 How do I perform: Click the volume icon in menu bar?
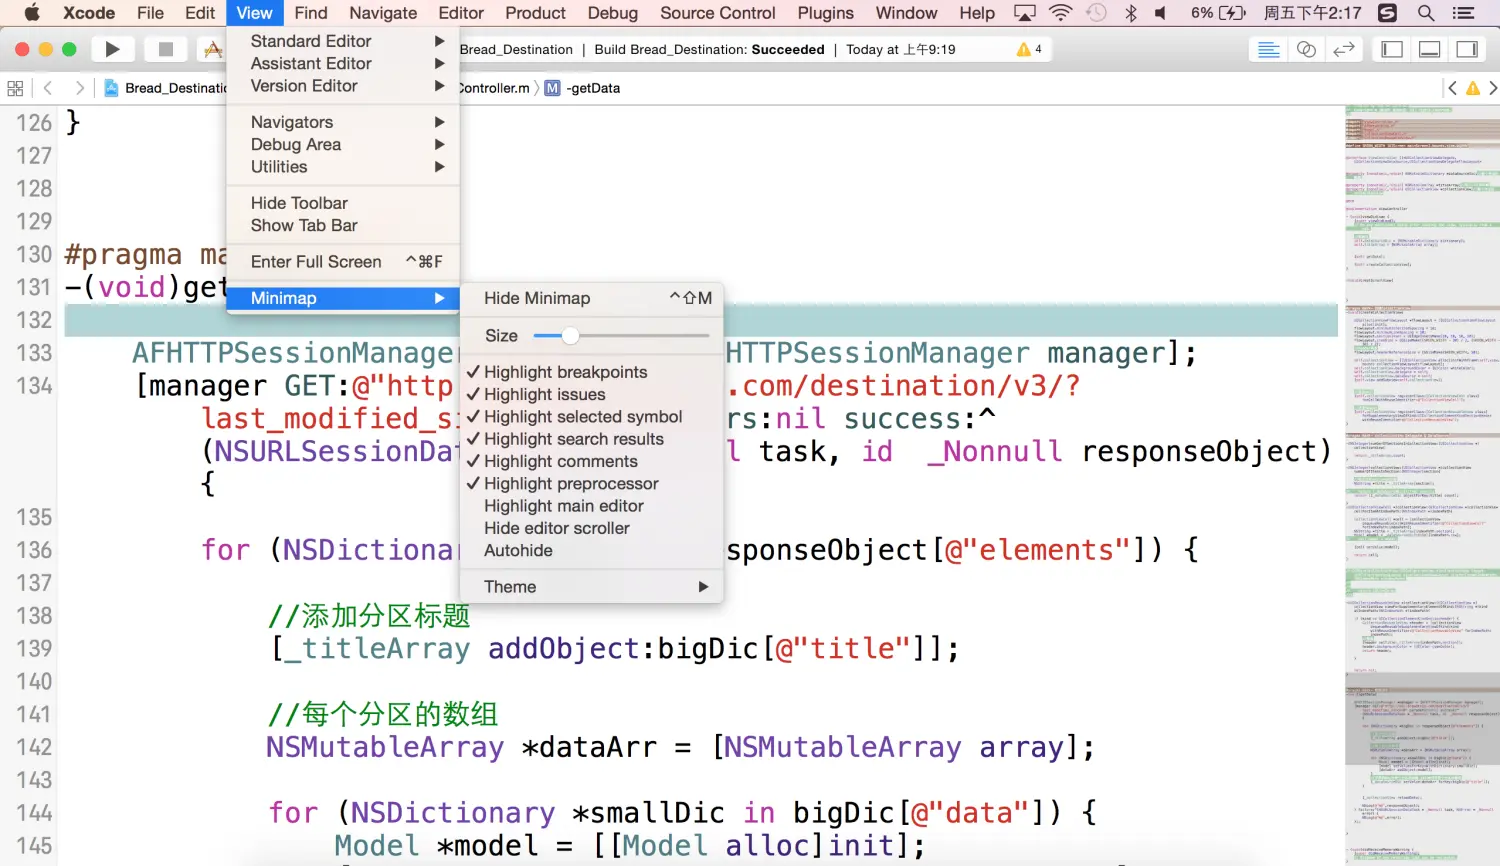tap(1160, 13)
